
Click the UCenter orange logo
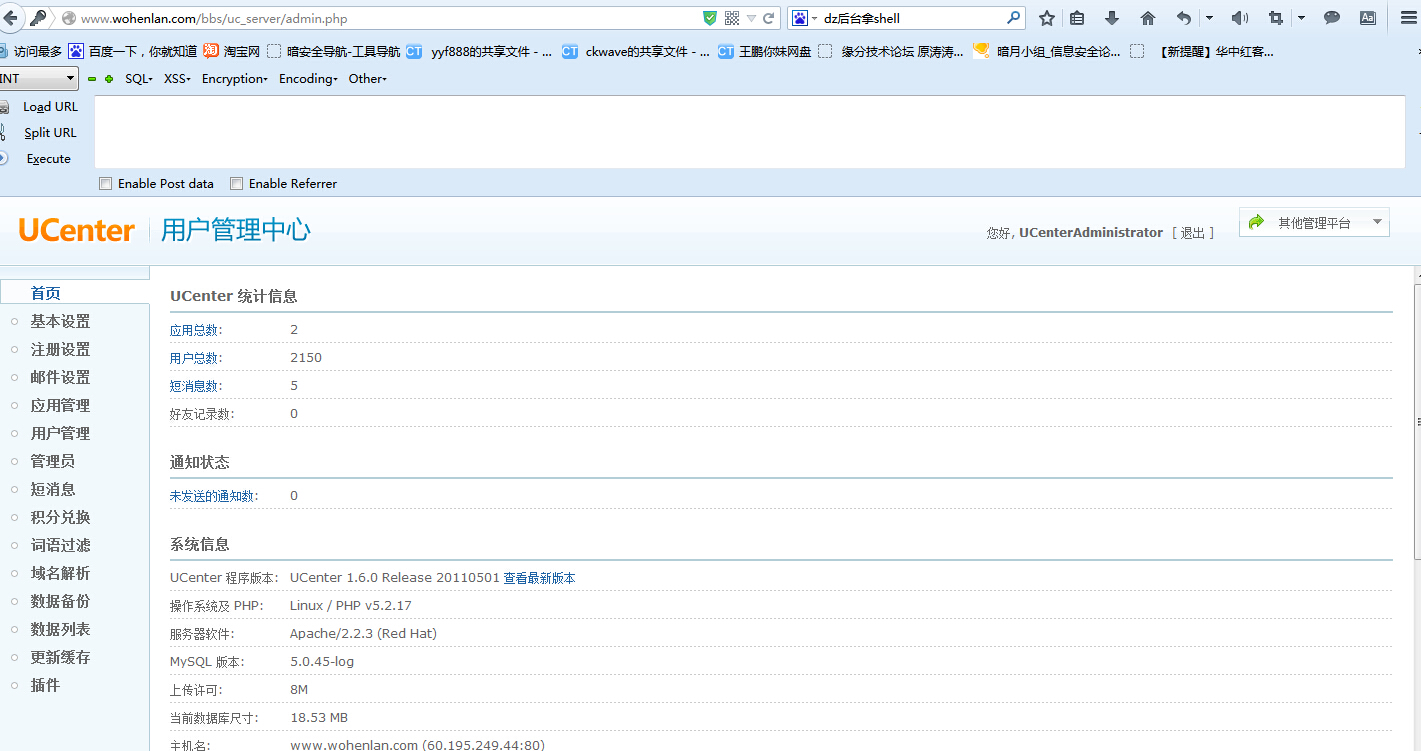76,230
